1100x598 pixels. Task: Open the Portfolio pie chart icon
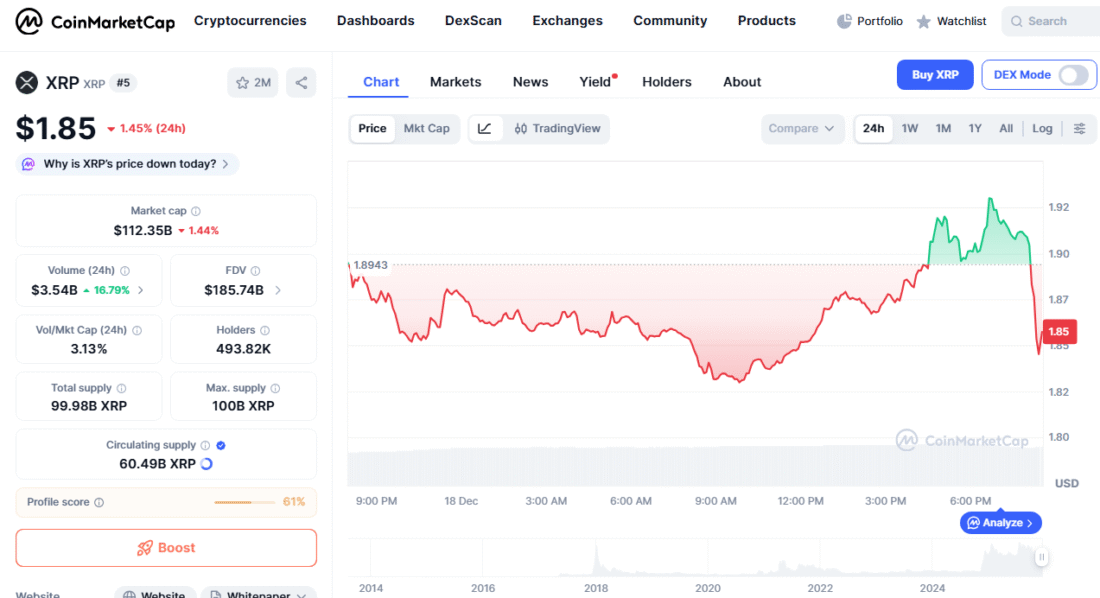(844, 22)
